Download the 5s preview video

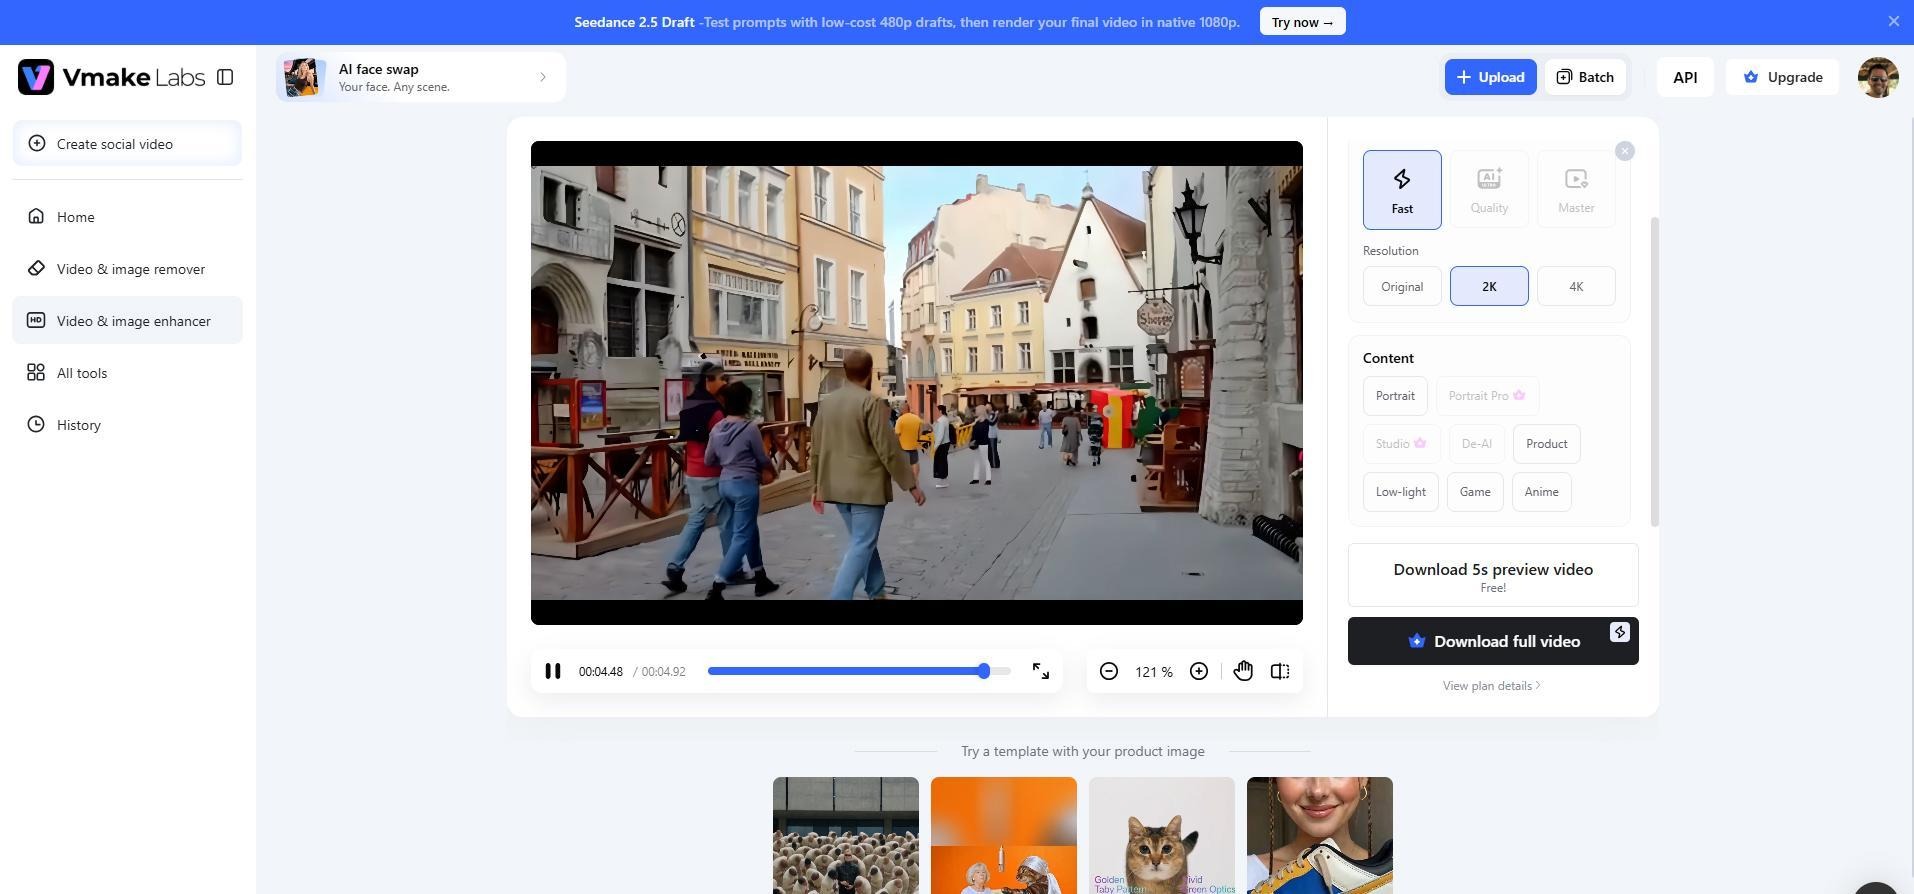pos(1492,575)
